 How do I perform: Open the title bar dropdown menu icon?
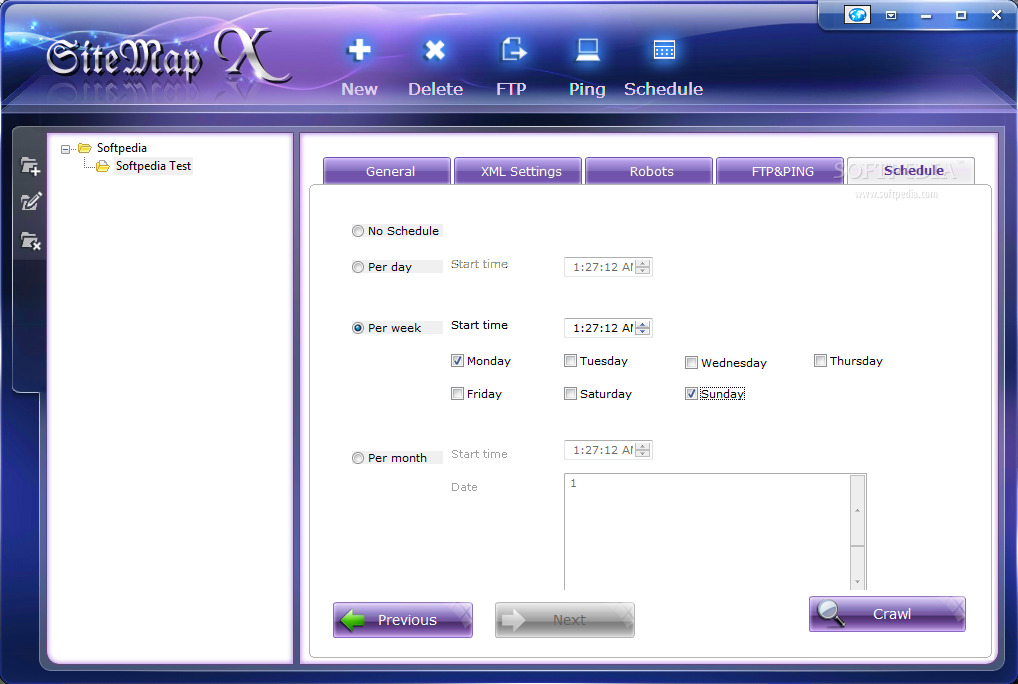[x=891, y=15]
